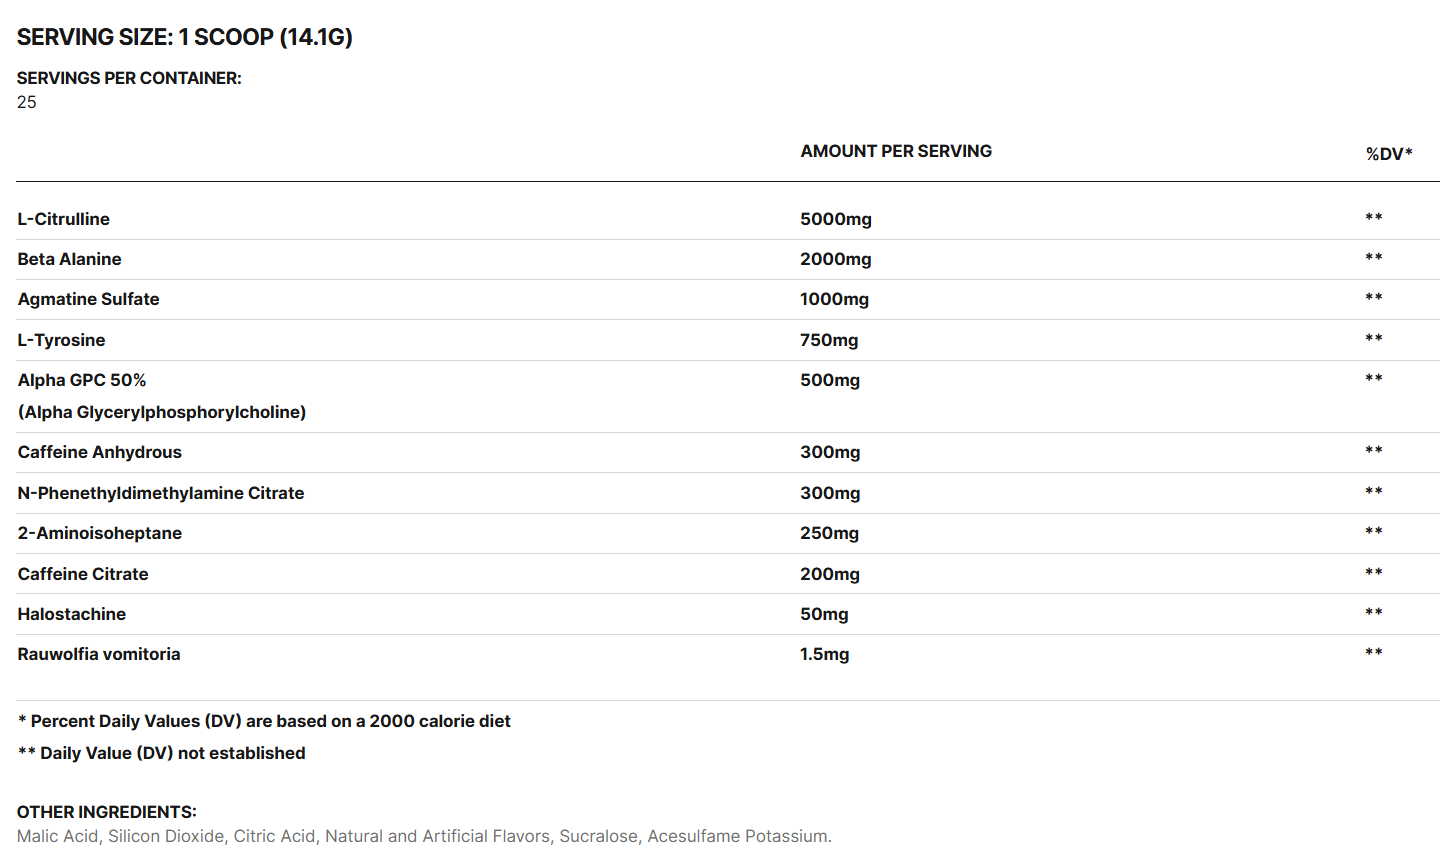Click the L-Tyrosine 750mg value
Screen dimensions: 1440x862
coord(829,340)
